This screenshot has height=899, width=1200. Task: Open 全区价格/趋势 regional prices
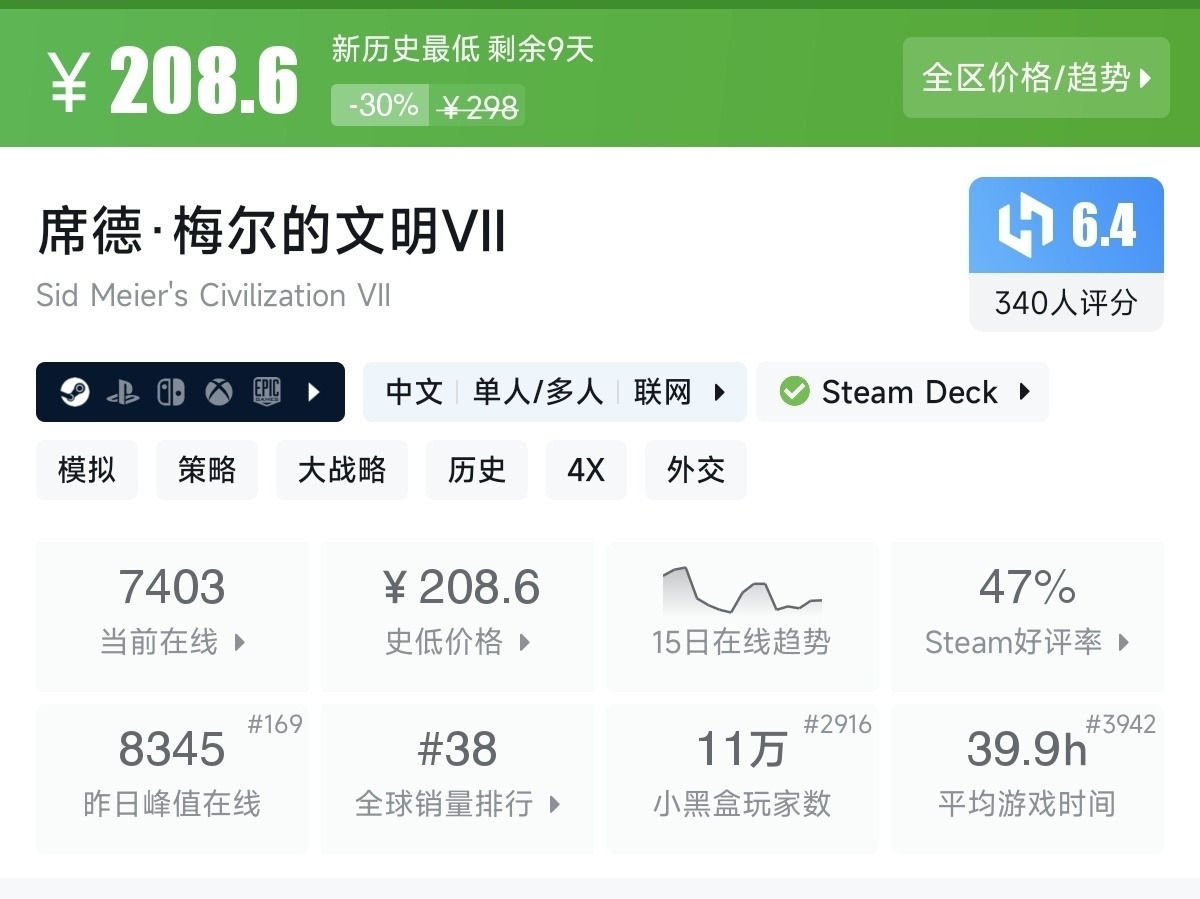(x=1036, y=78)
